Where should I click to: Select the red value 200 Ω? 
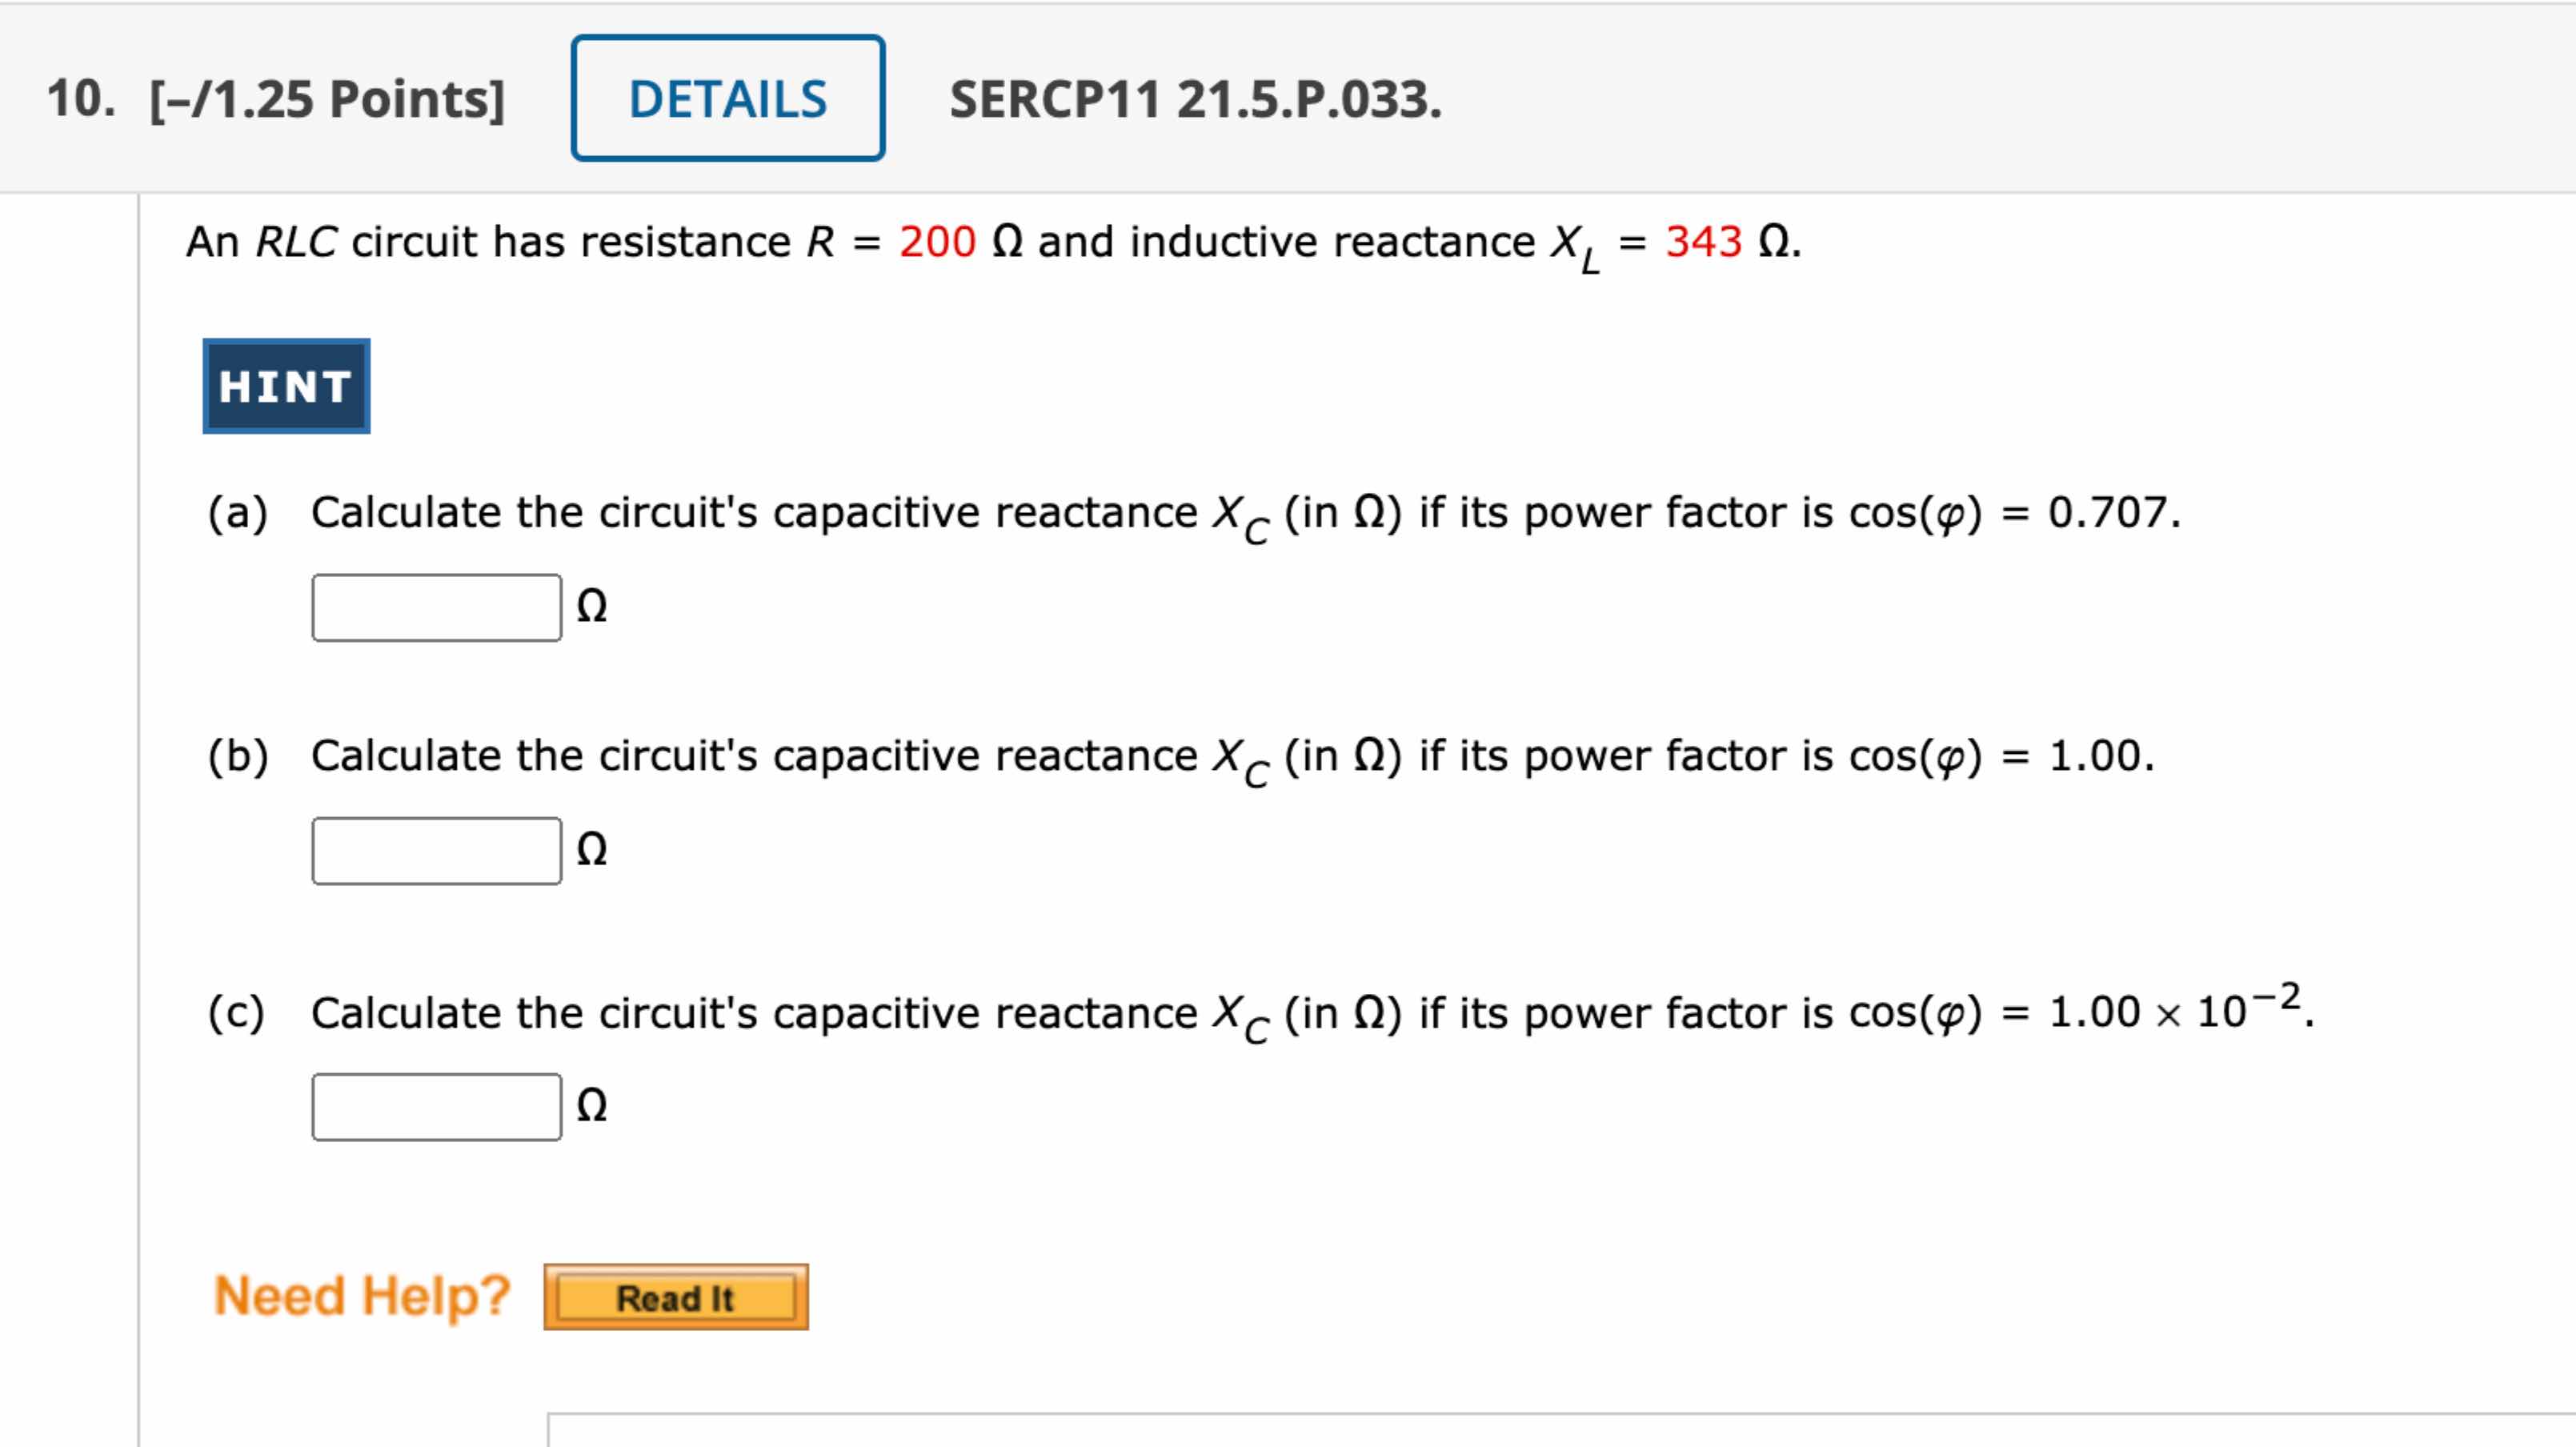936,239
